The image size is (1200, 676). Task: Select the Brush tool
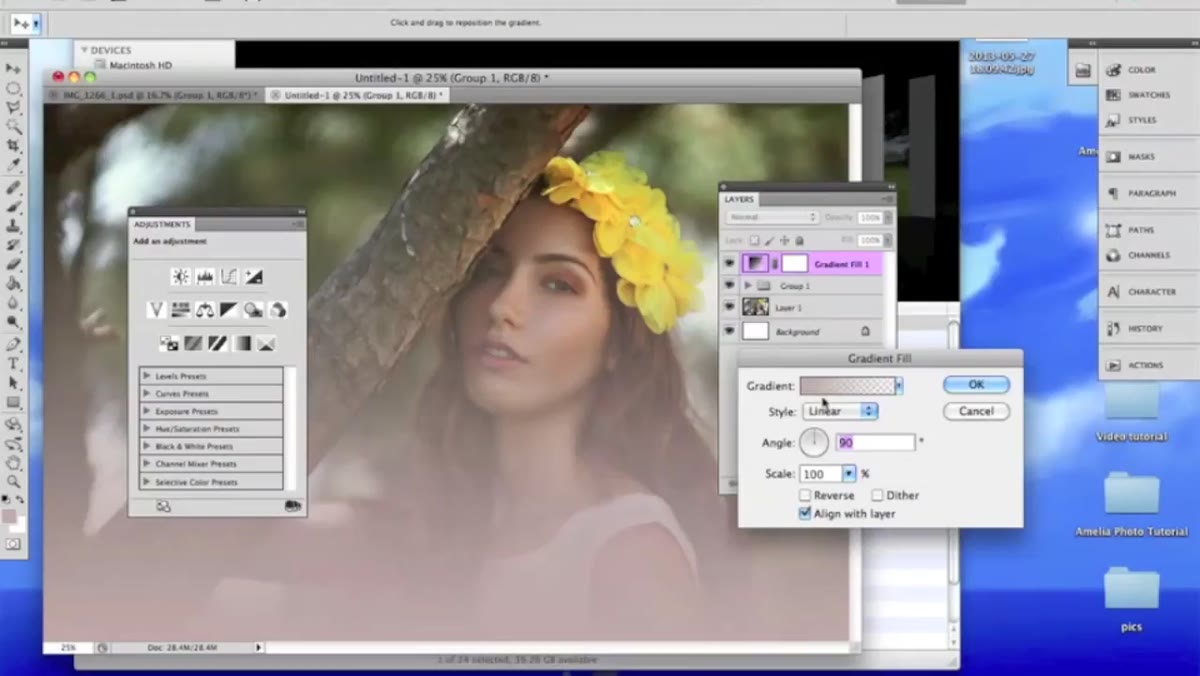click(13, 207)
